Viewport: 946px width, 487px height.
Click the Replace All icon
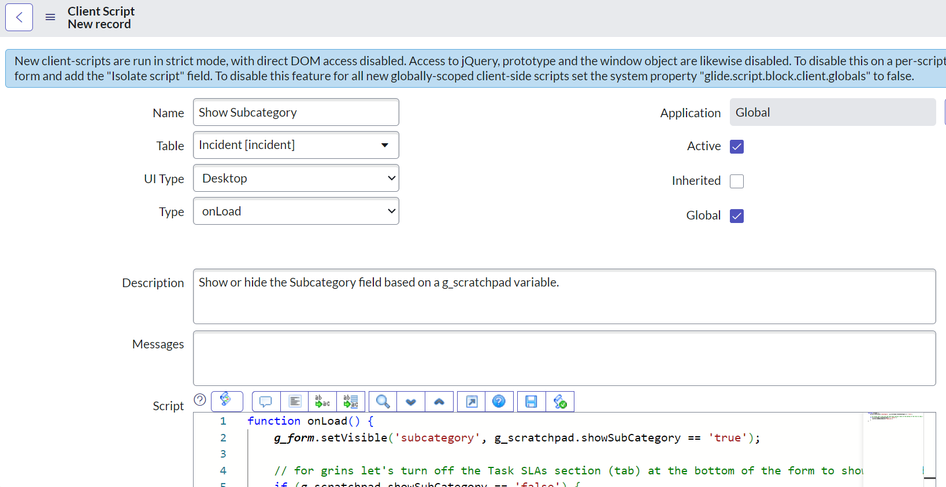click(351, 401)
